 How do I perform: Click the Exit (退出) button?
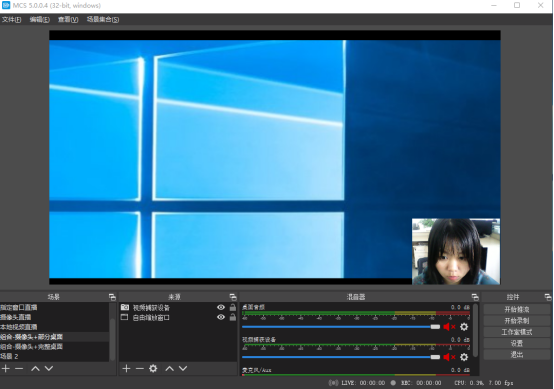click(x=517, y=355)
